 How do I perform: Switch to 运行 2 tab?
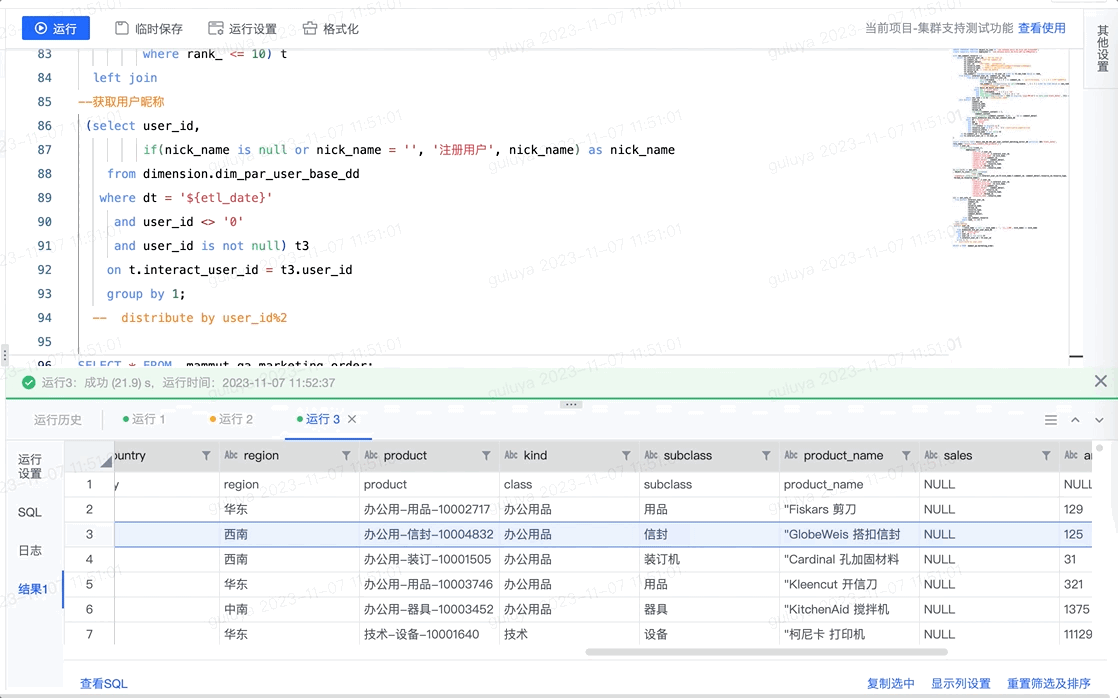(231, 419)
